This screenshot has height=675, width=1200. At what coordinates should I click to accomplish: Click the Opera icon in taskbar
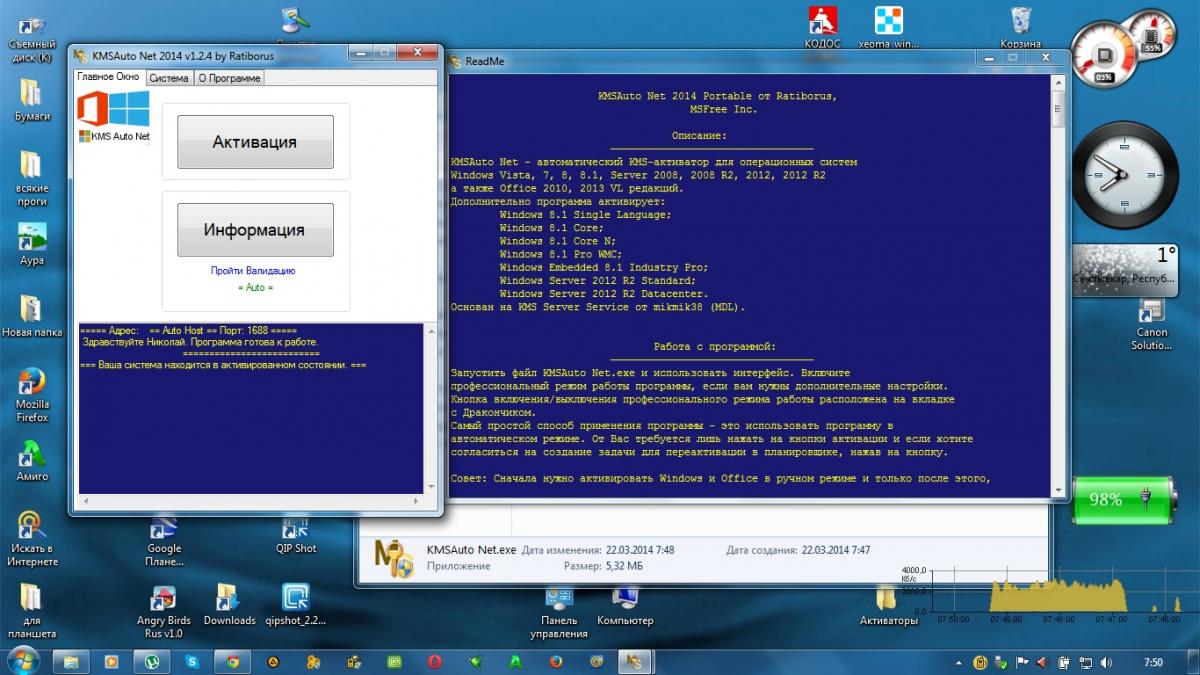coord(435,661)
